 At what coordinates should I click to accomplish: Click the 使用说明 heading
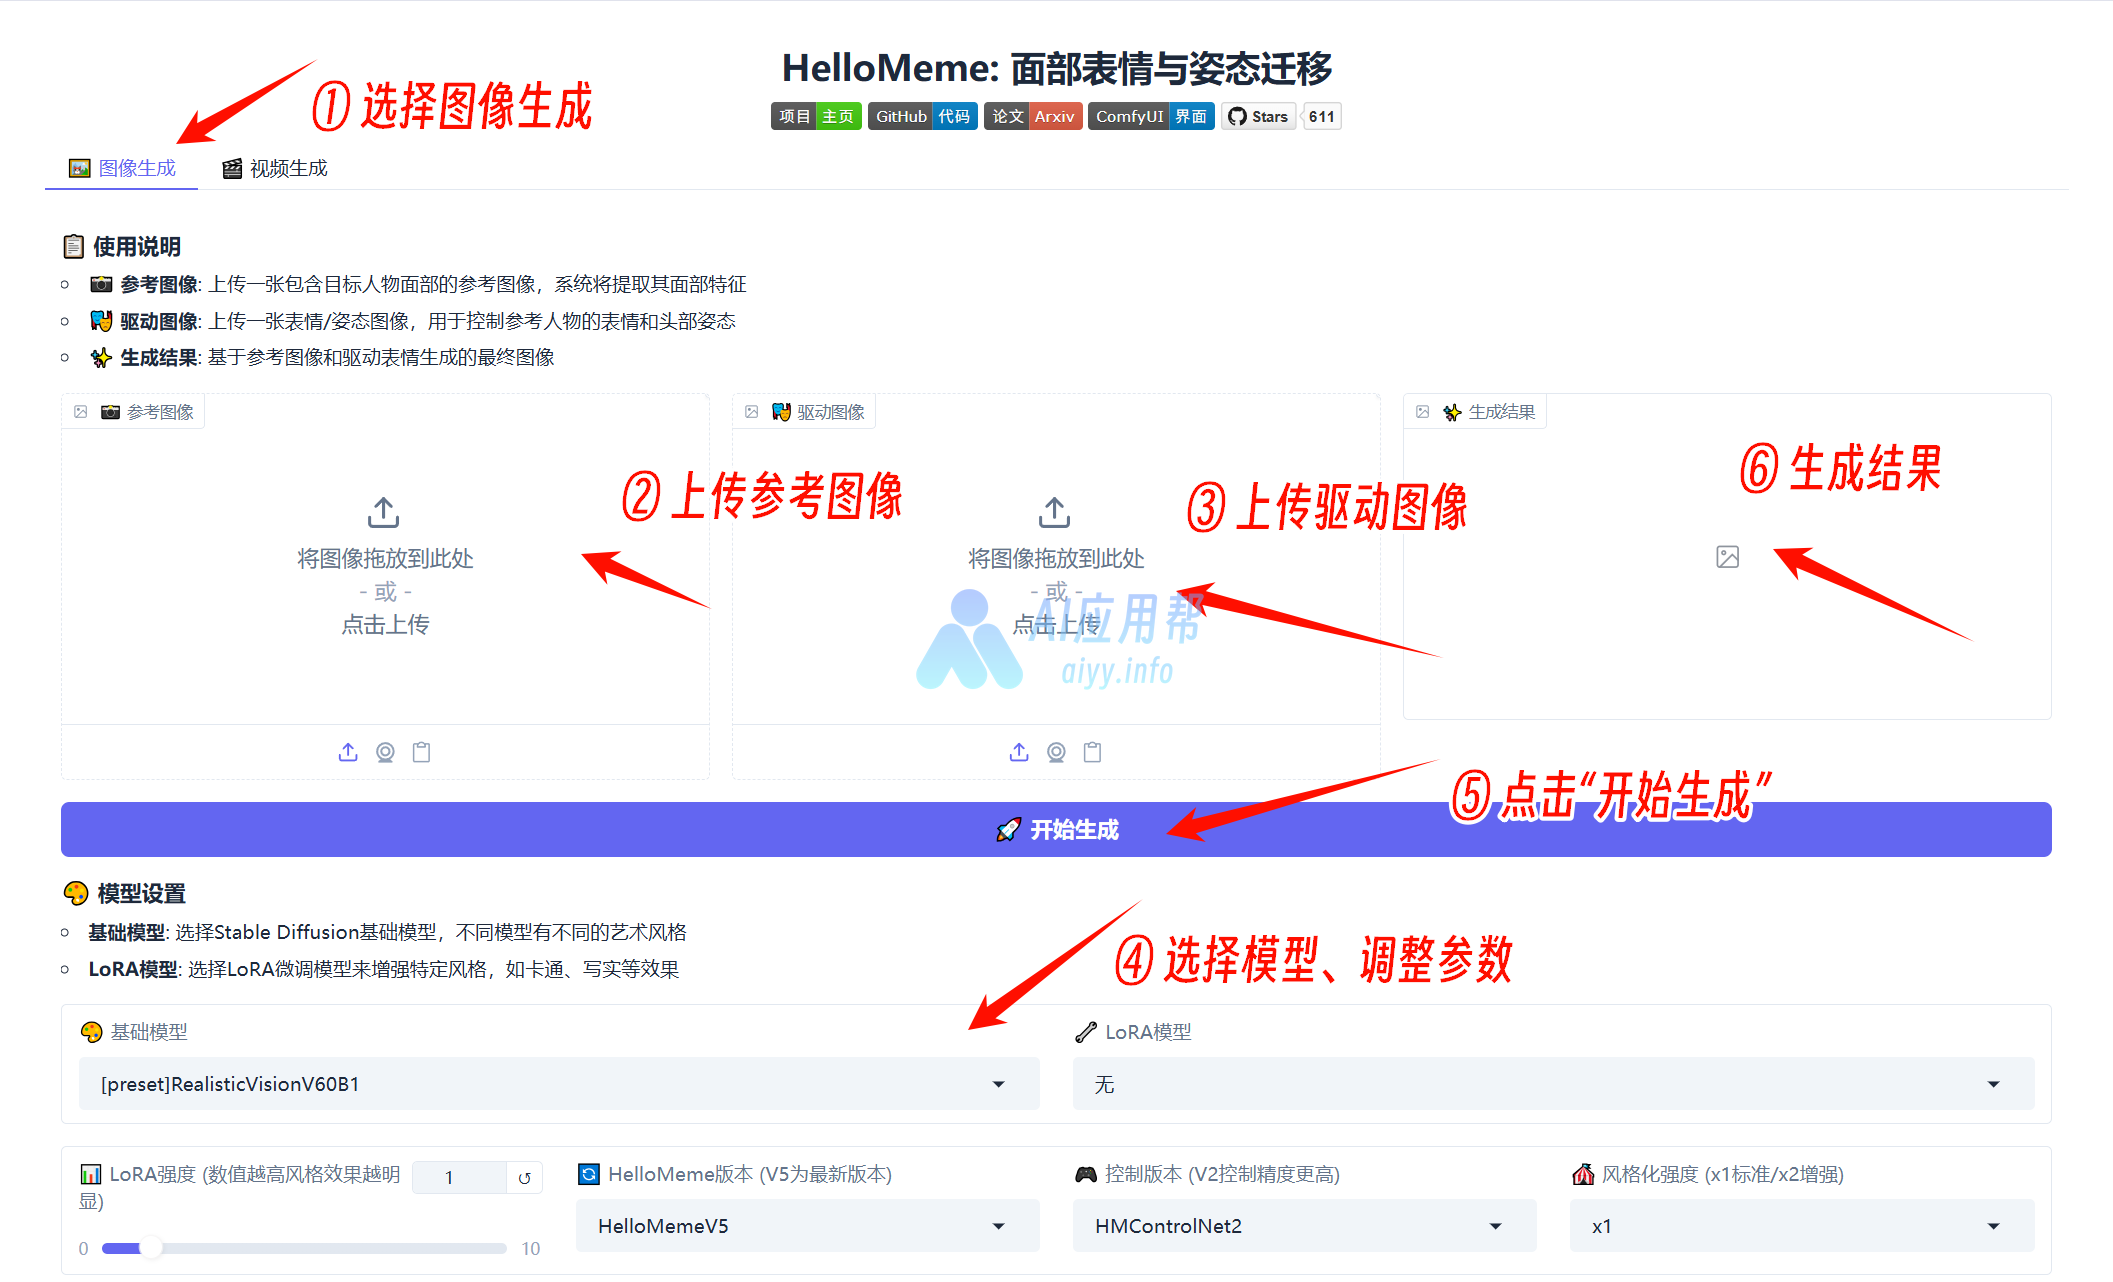(122, 246)
